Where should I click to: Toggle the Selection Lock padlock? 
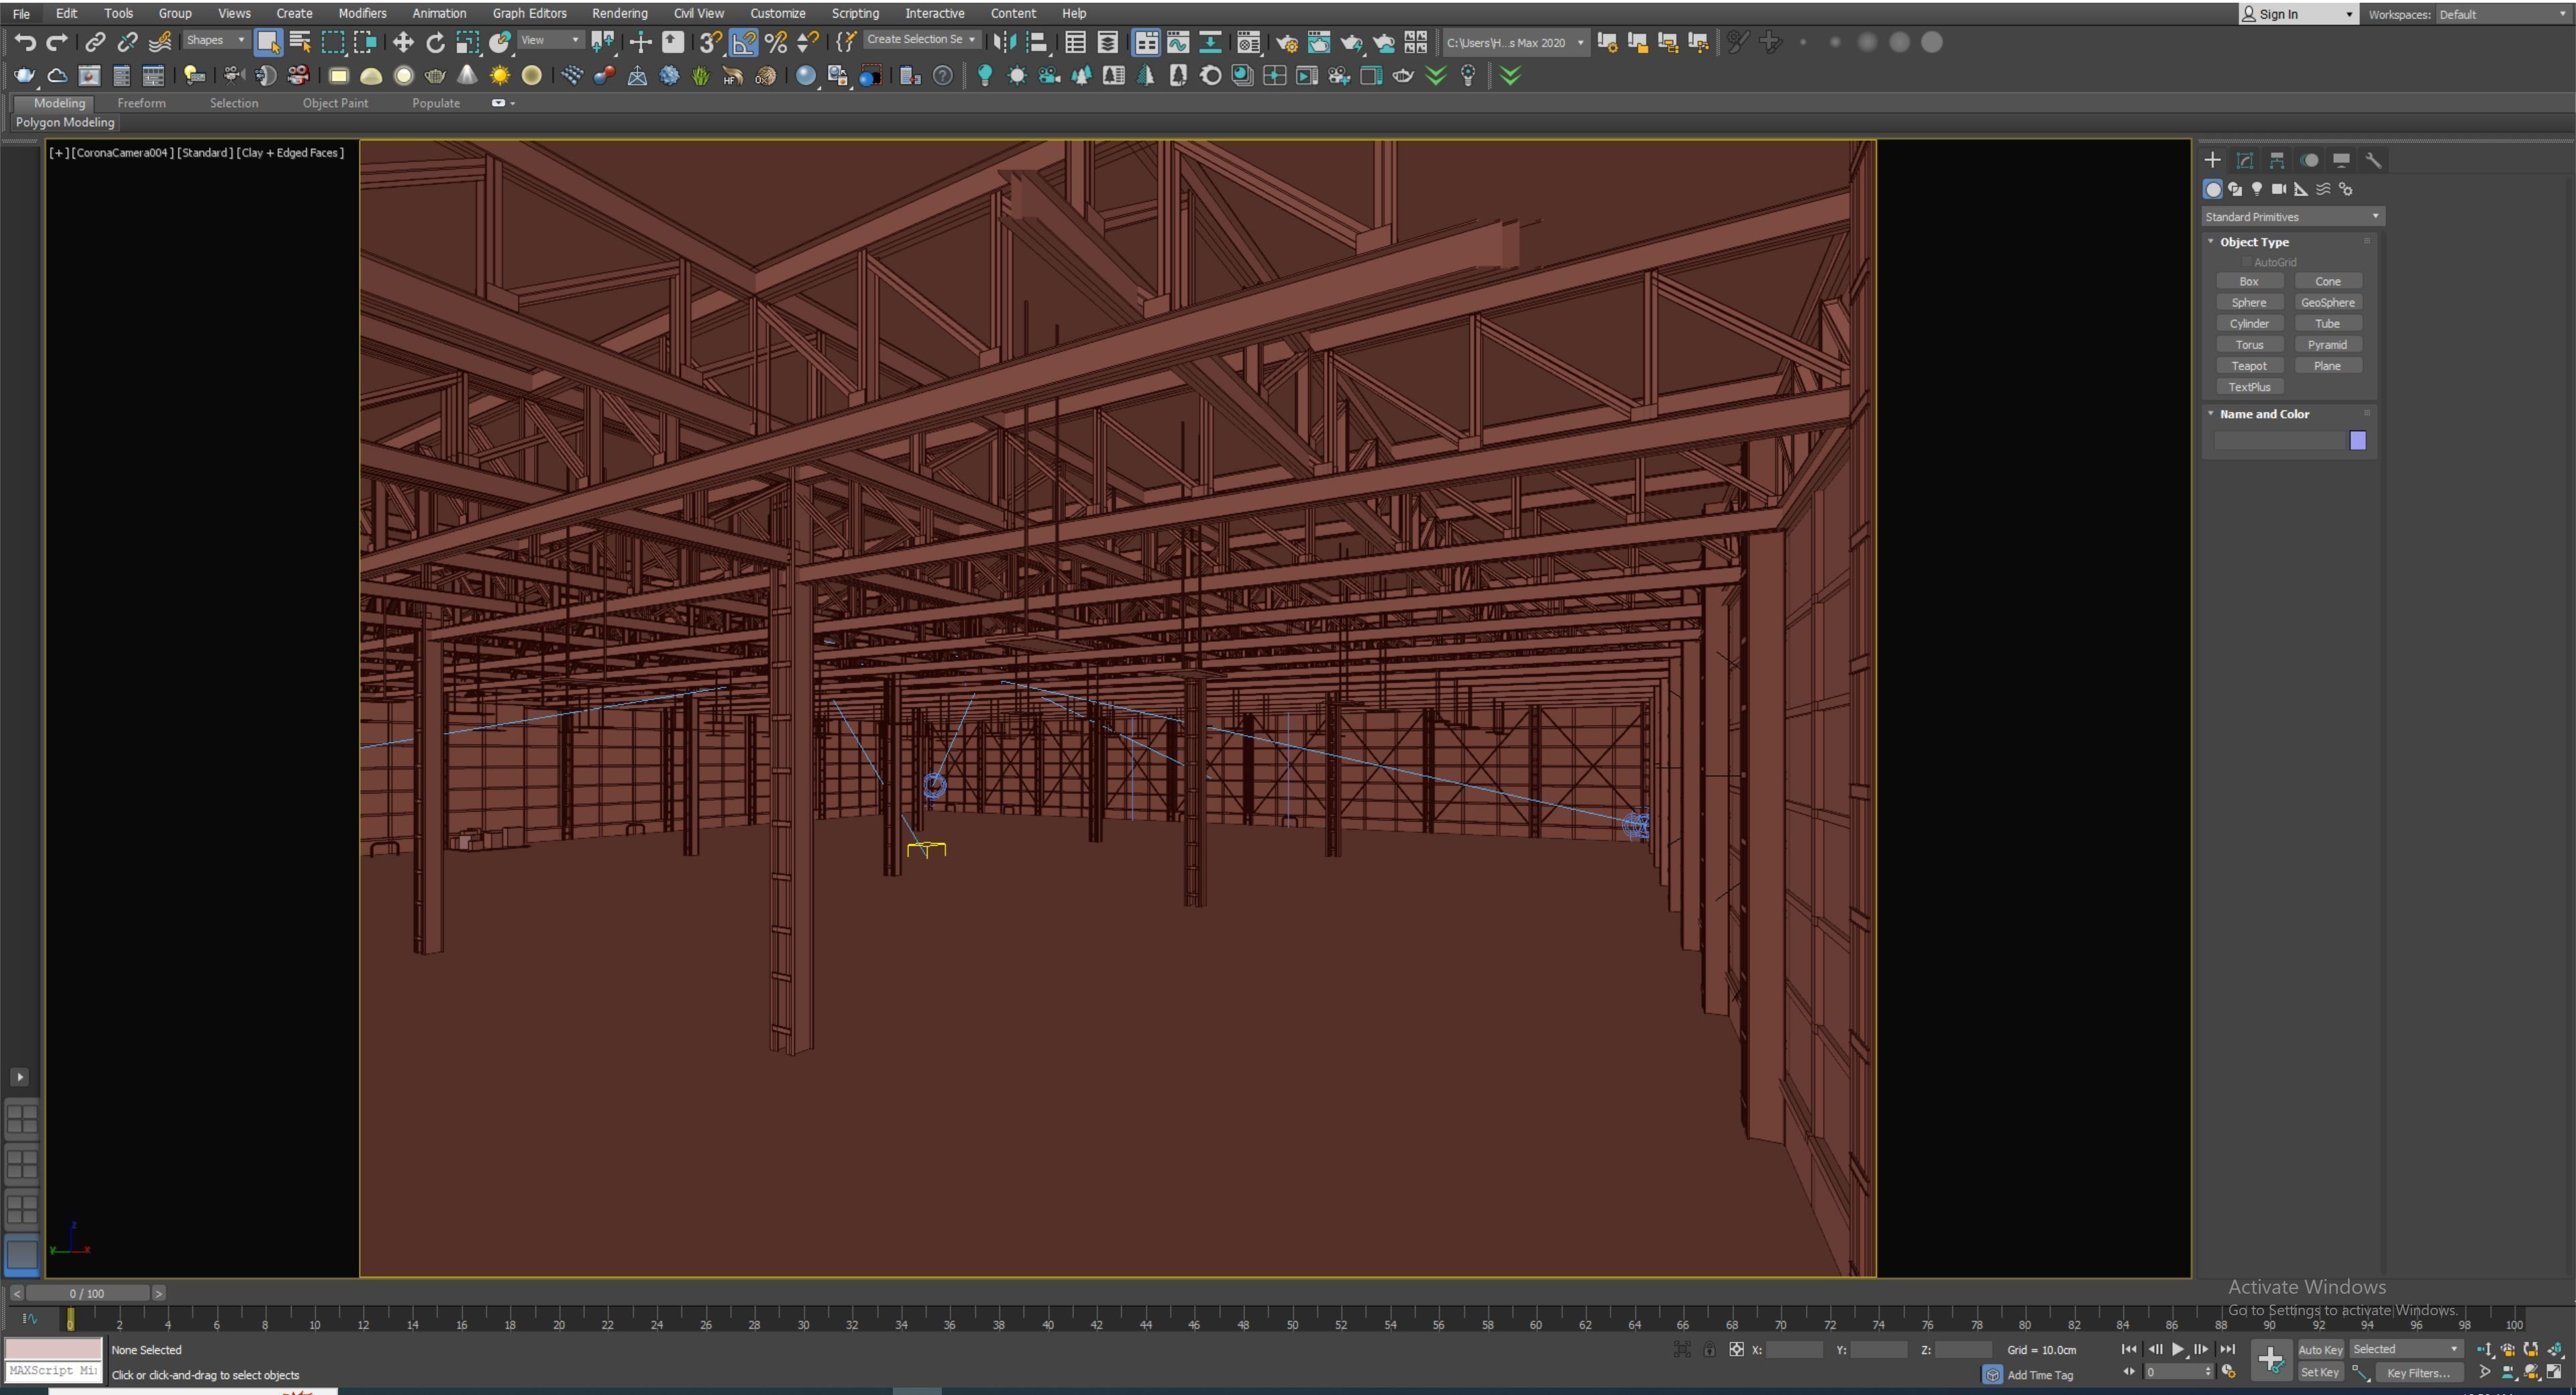coord(1710,1349)
